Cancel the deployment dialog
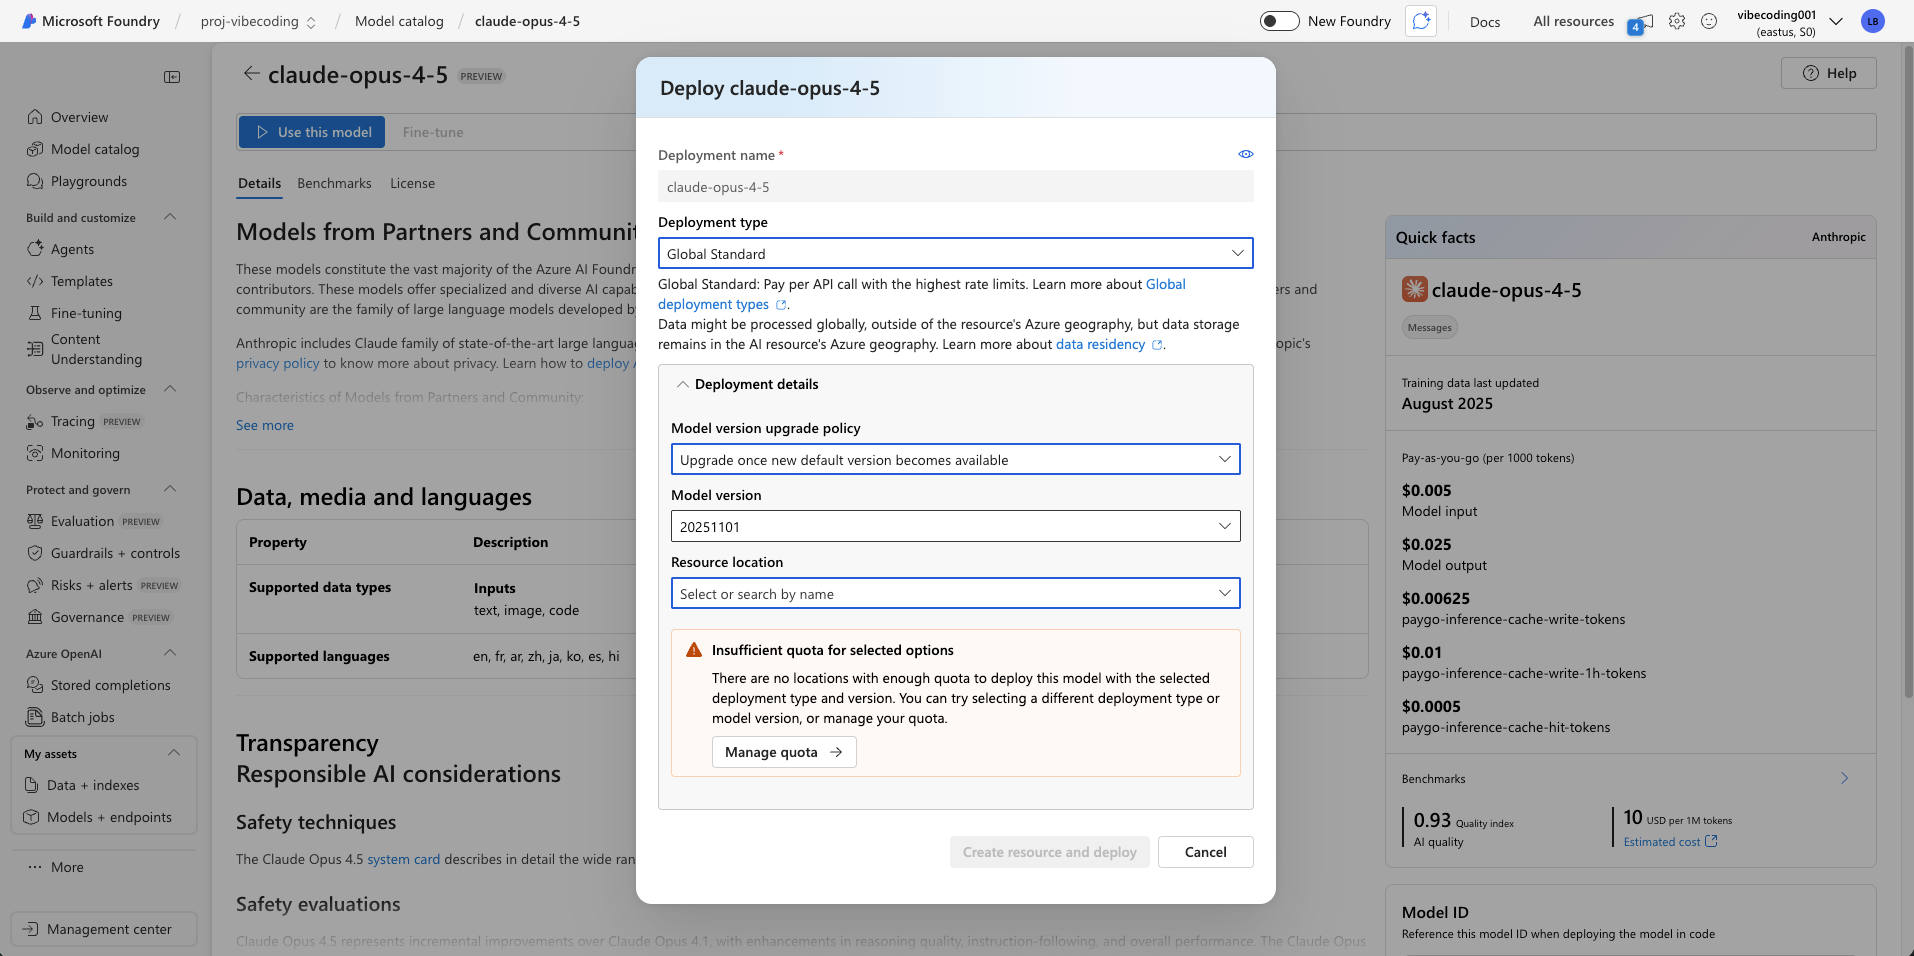Screen dimensions: 1914x956 (x=1205, y=852)
